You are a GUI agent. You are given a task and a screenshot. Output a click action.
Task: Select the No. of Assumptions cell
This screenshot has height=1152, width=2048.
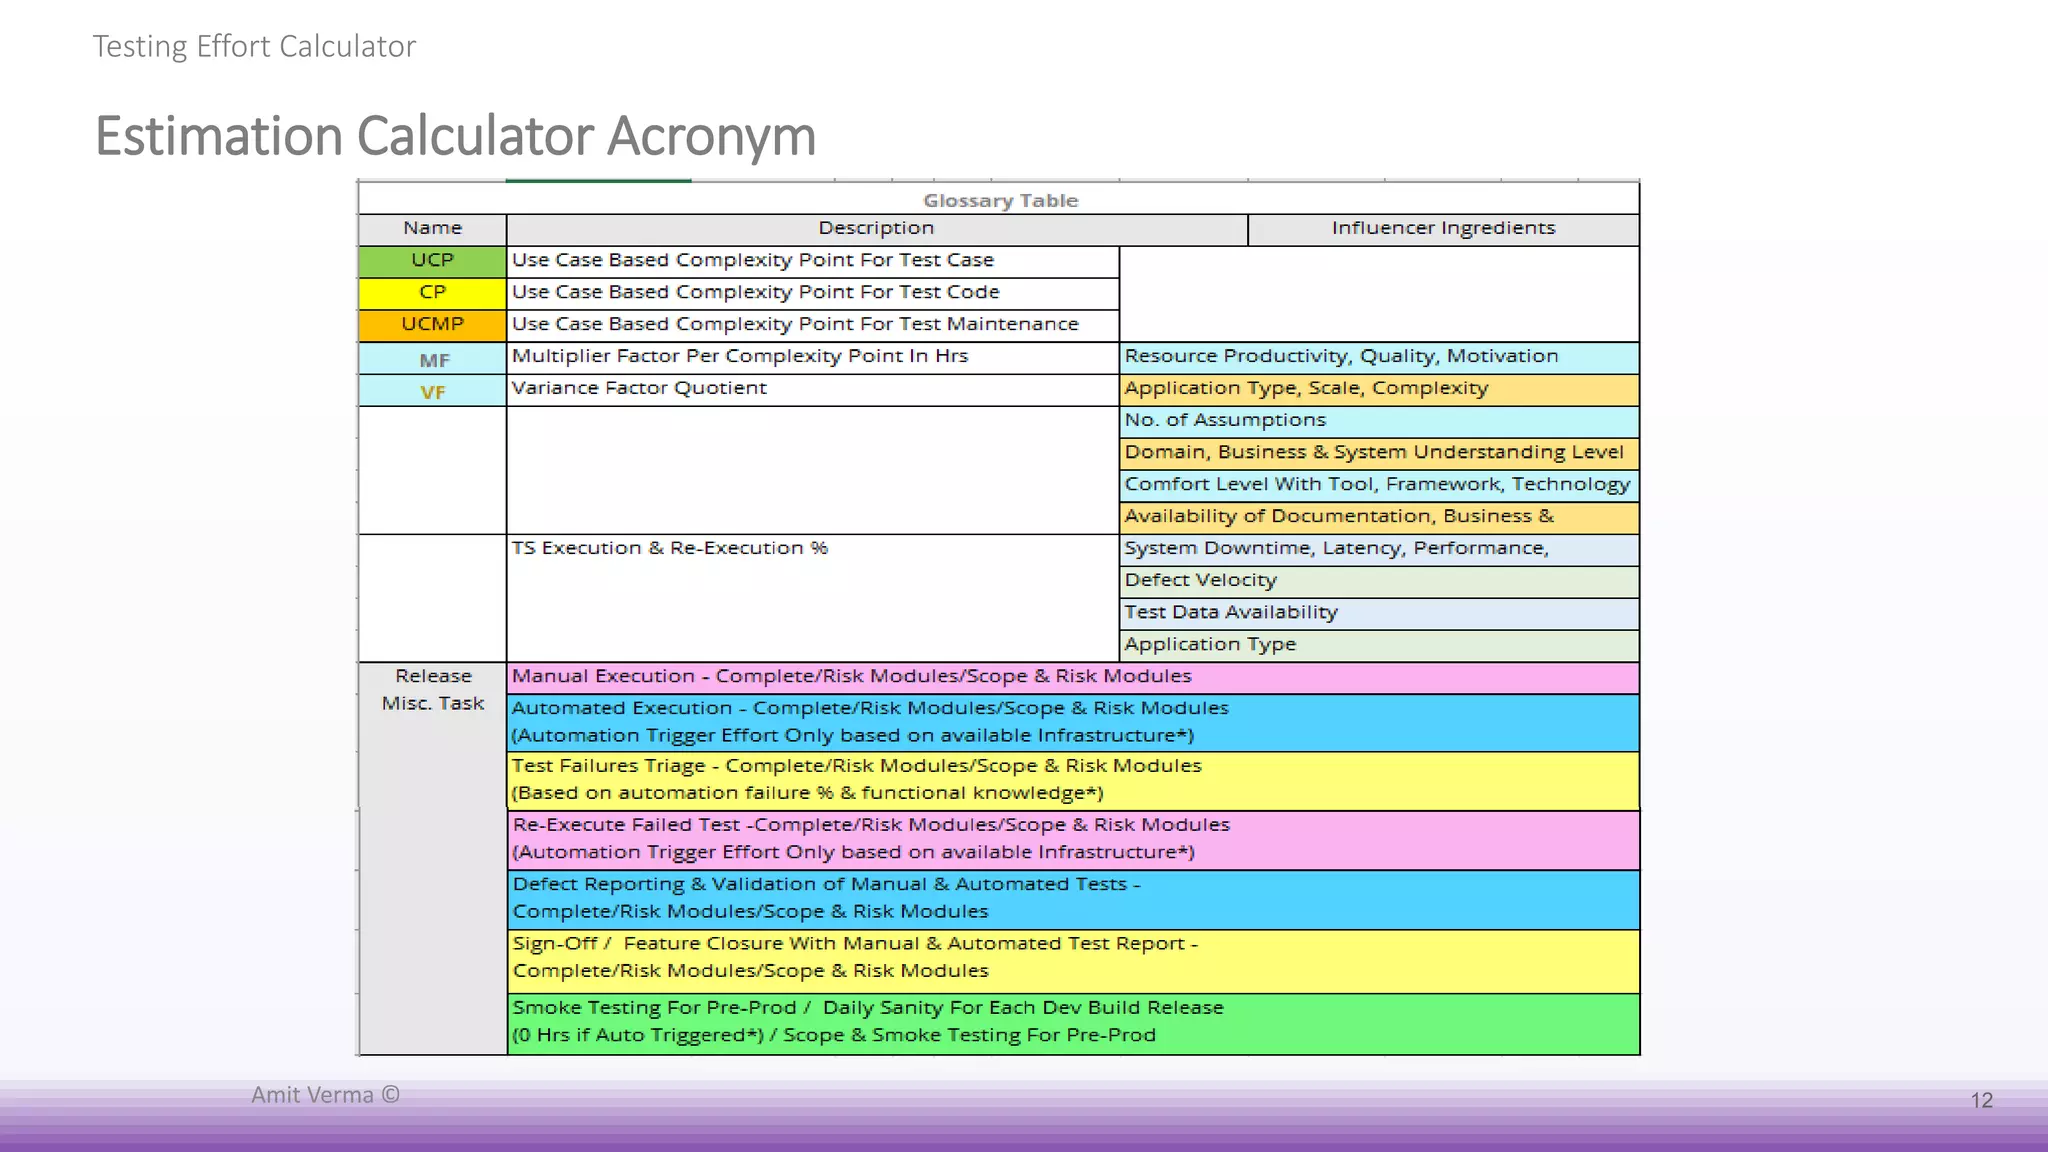tap(1224, 420)
